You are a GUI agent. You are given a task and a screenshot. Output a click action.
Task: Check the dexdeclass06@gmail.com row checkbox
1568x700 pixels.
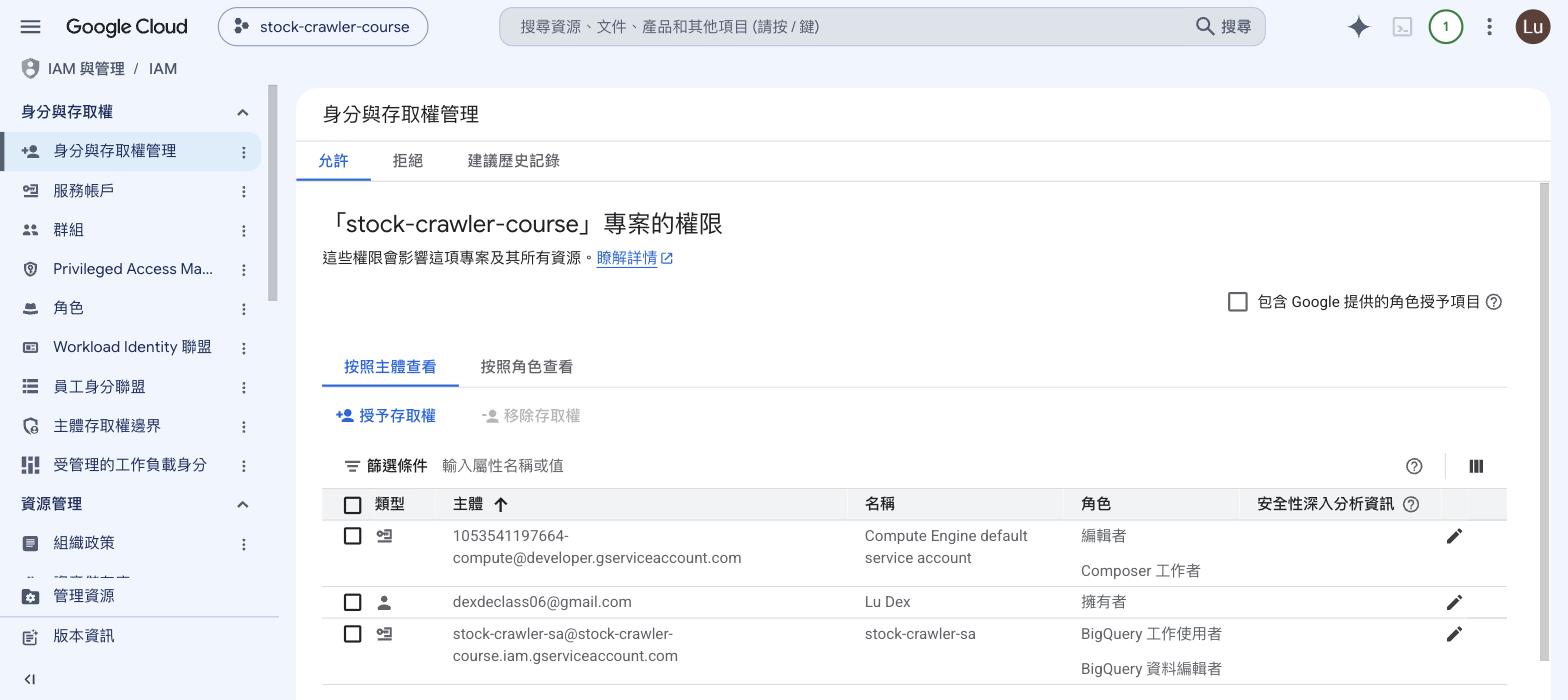click(x=352, y=602)
